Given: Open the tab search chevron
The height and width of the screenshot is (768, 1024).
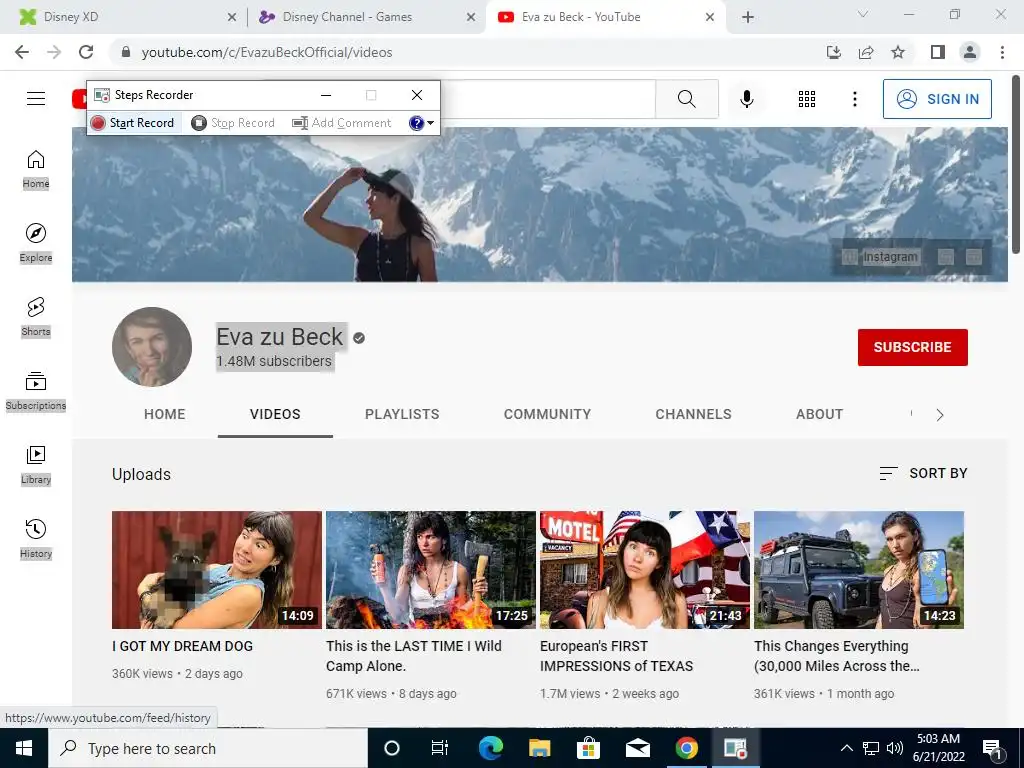Looking at the screenshot, I should pyautogui.click(x=863, y=14).
